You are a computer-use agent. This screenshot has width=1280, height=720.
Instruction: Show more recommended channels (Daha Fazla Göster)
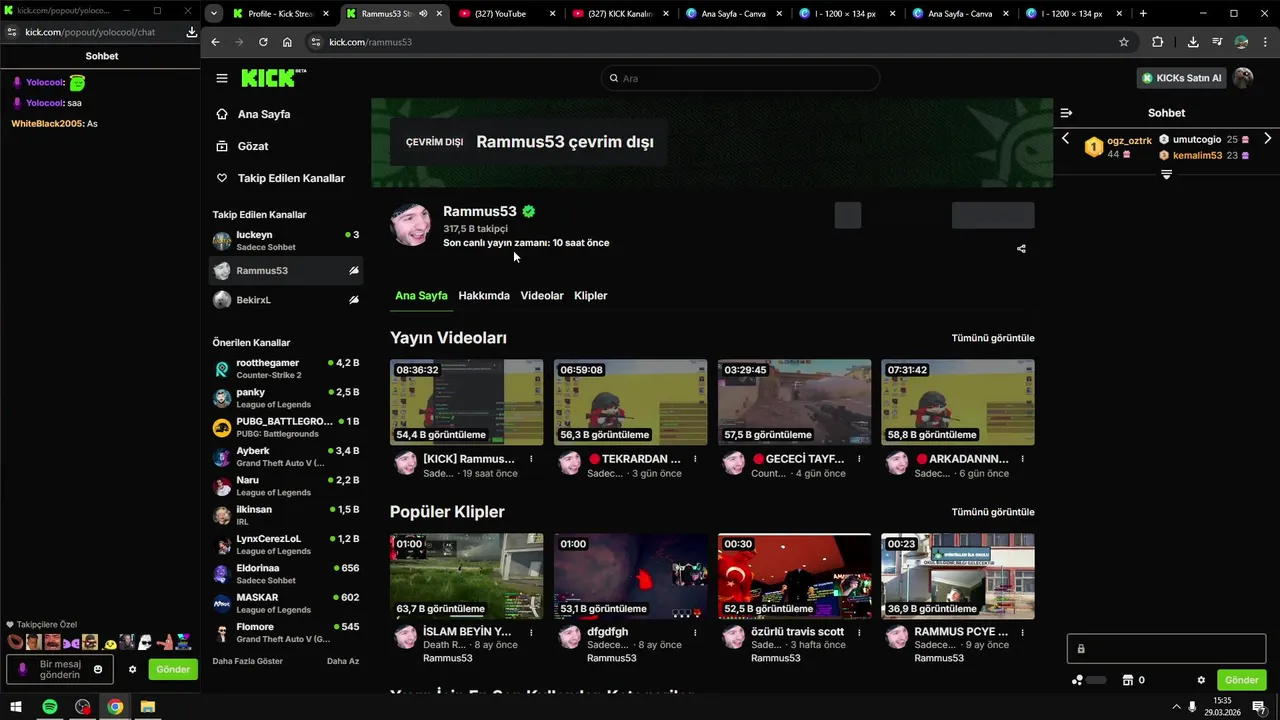(247, 661)
